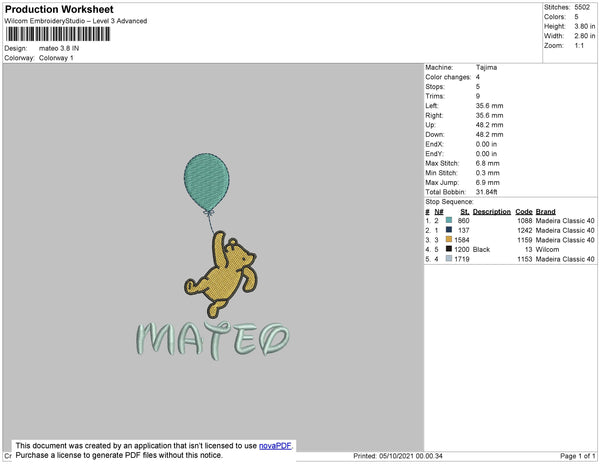Screen dimensions: 600x464
Task: Click the barcode under the worksheet title
Action: (x=58, y=34)
